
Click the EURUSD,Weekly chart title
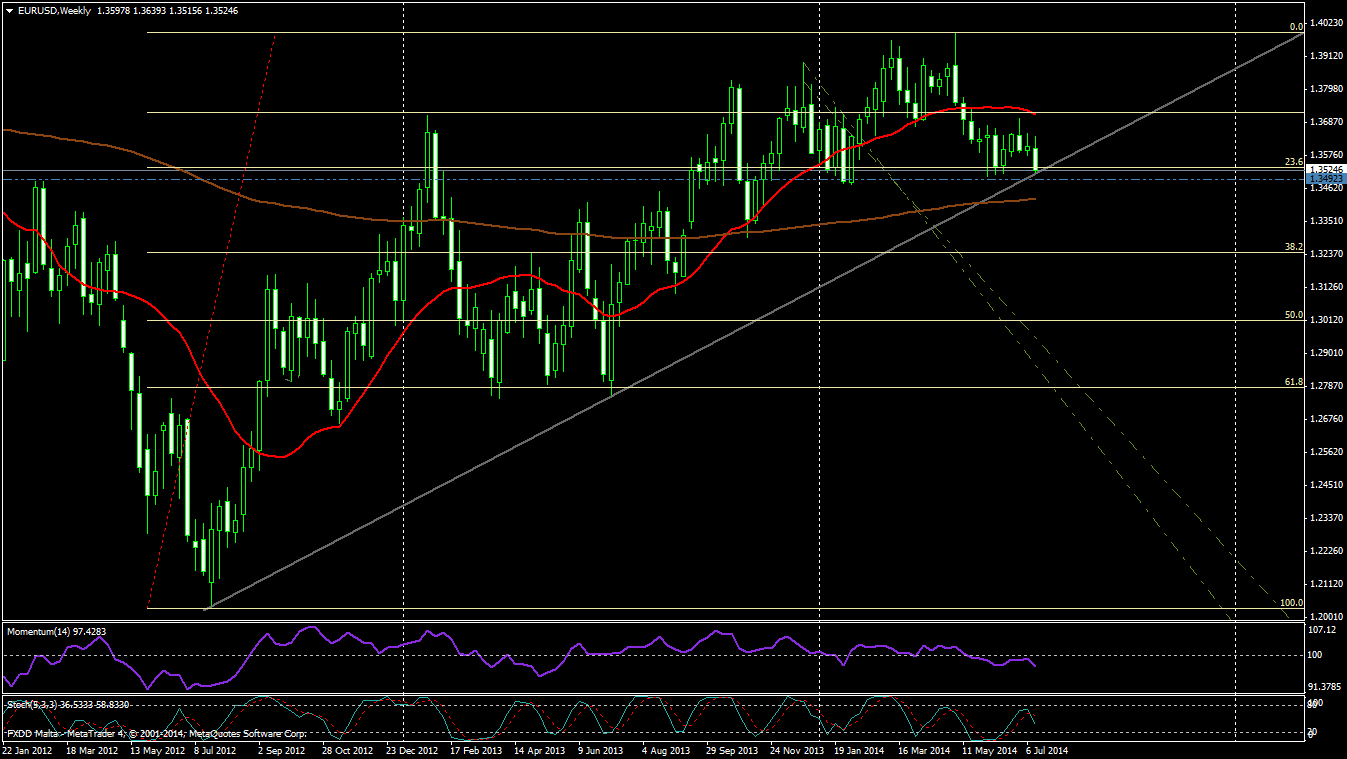(55, 10)
